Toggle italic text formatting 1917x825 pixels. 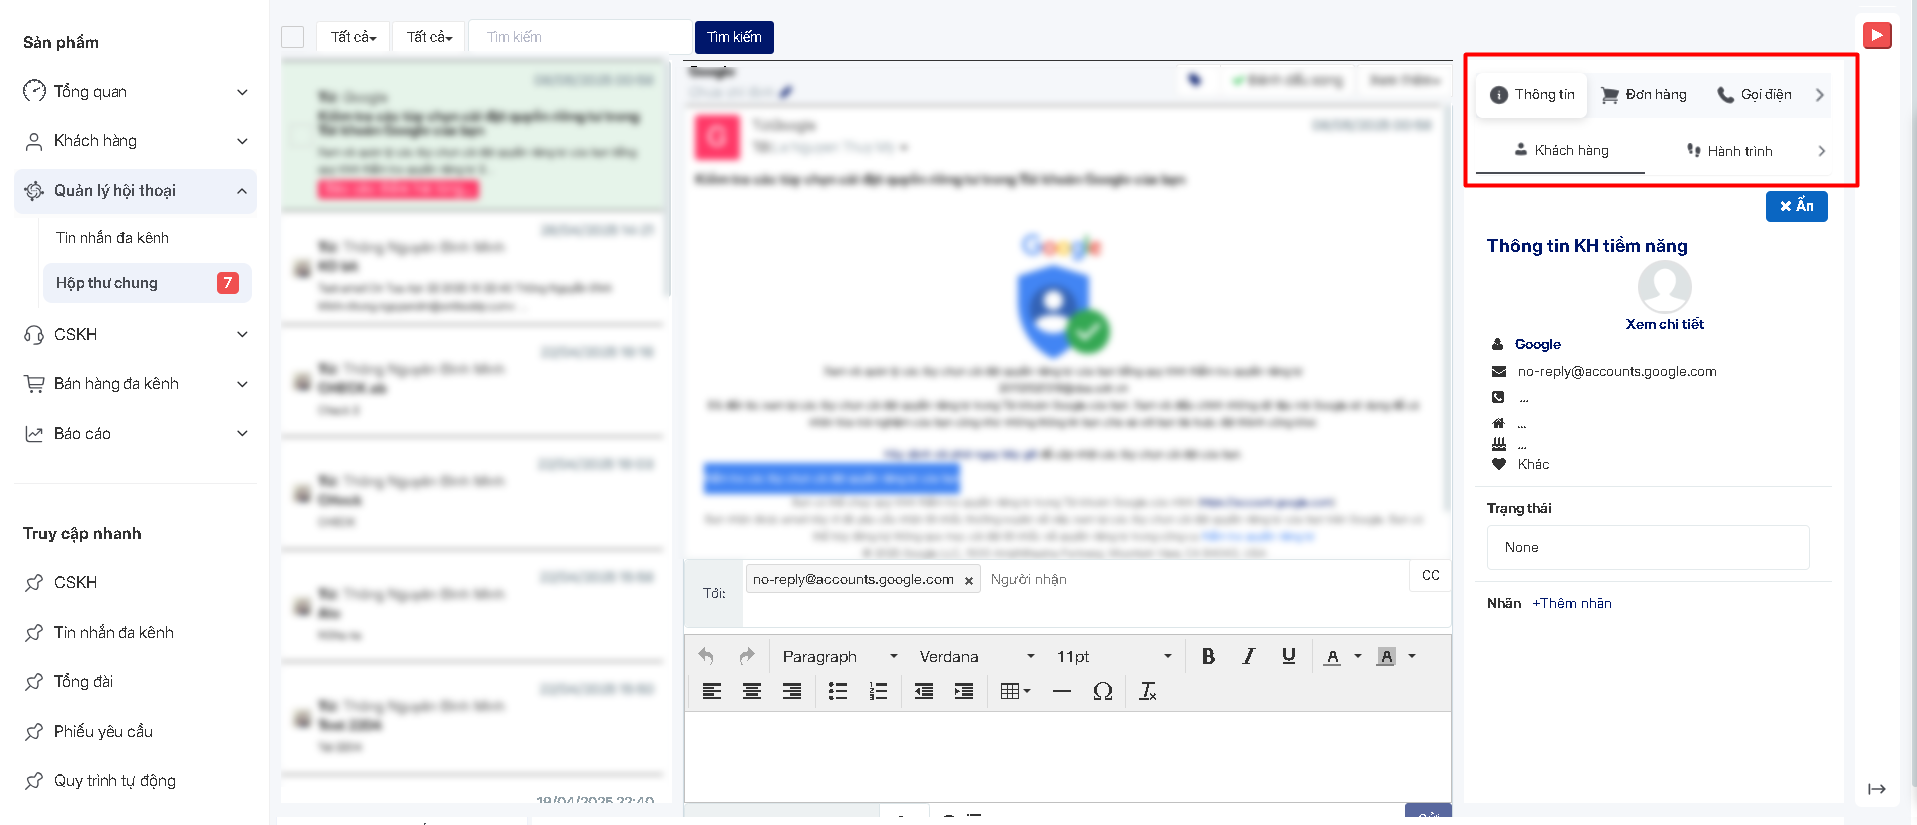tap(1248, 656)
